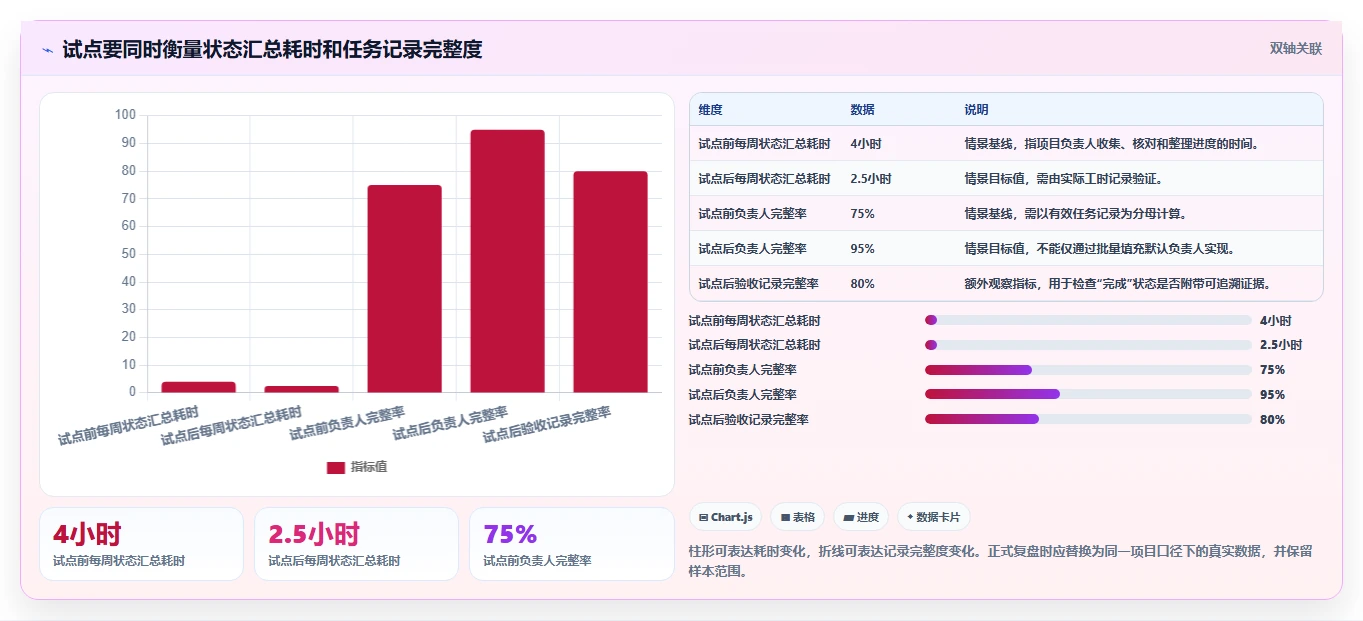Viewport: 1363px width, 621px height.
Task: Click the card title 试点要同时衡量状态汇总耗时和任务记录完整度
Action: click(272, 49)
